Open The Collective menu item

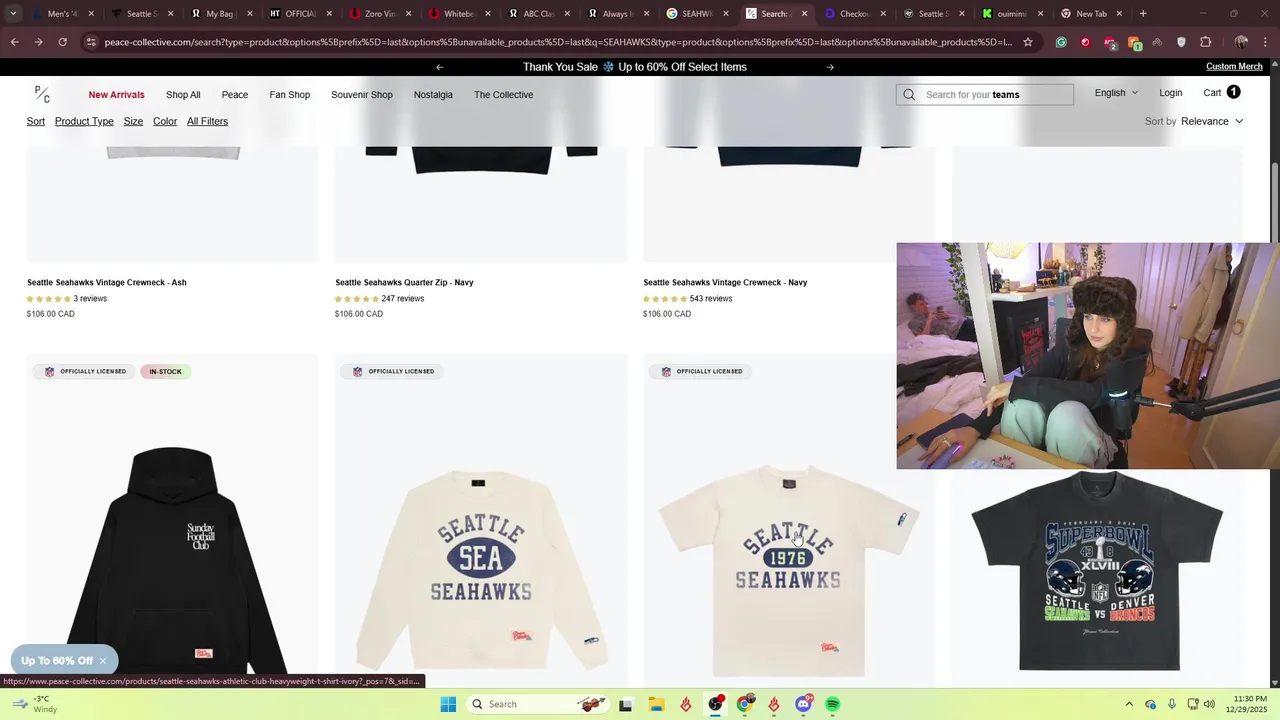pyautogui.click(x=503, y=95)
